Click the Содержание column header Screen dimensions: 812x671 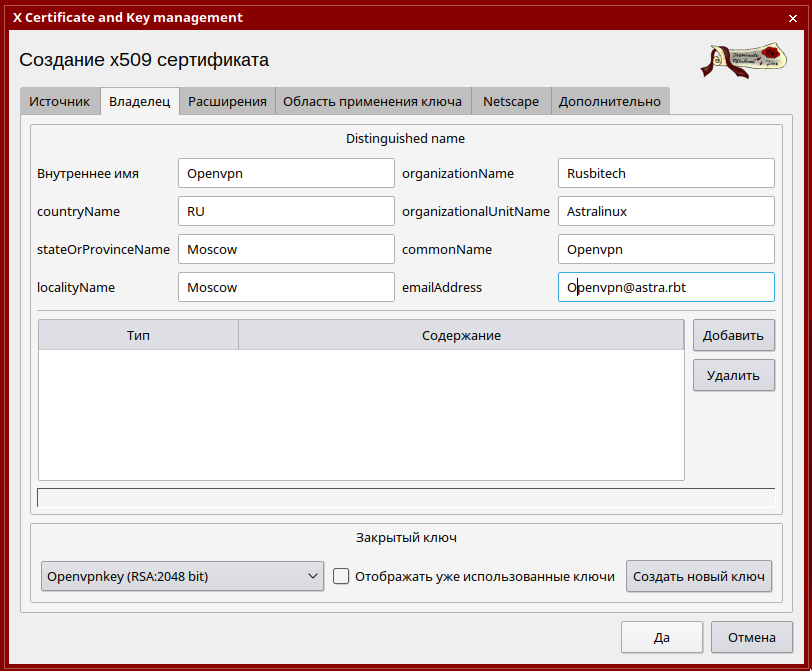pyautogui.click(x=461, y=335)
